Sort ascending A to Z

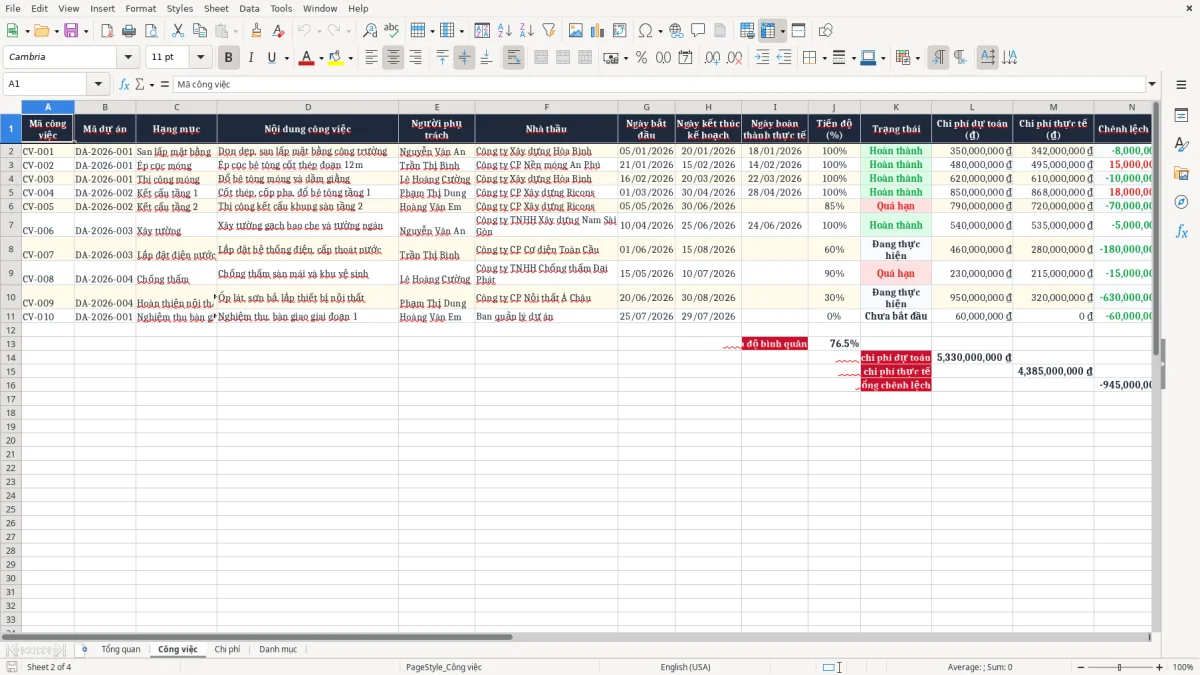click(x=505, y=31)
